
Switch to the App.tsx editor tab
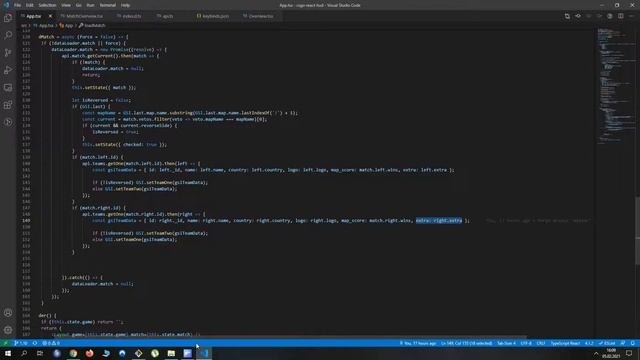(33, 16)
